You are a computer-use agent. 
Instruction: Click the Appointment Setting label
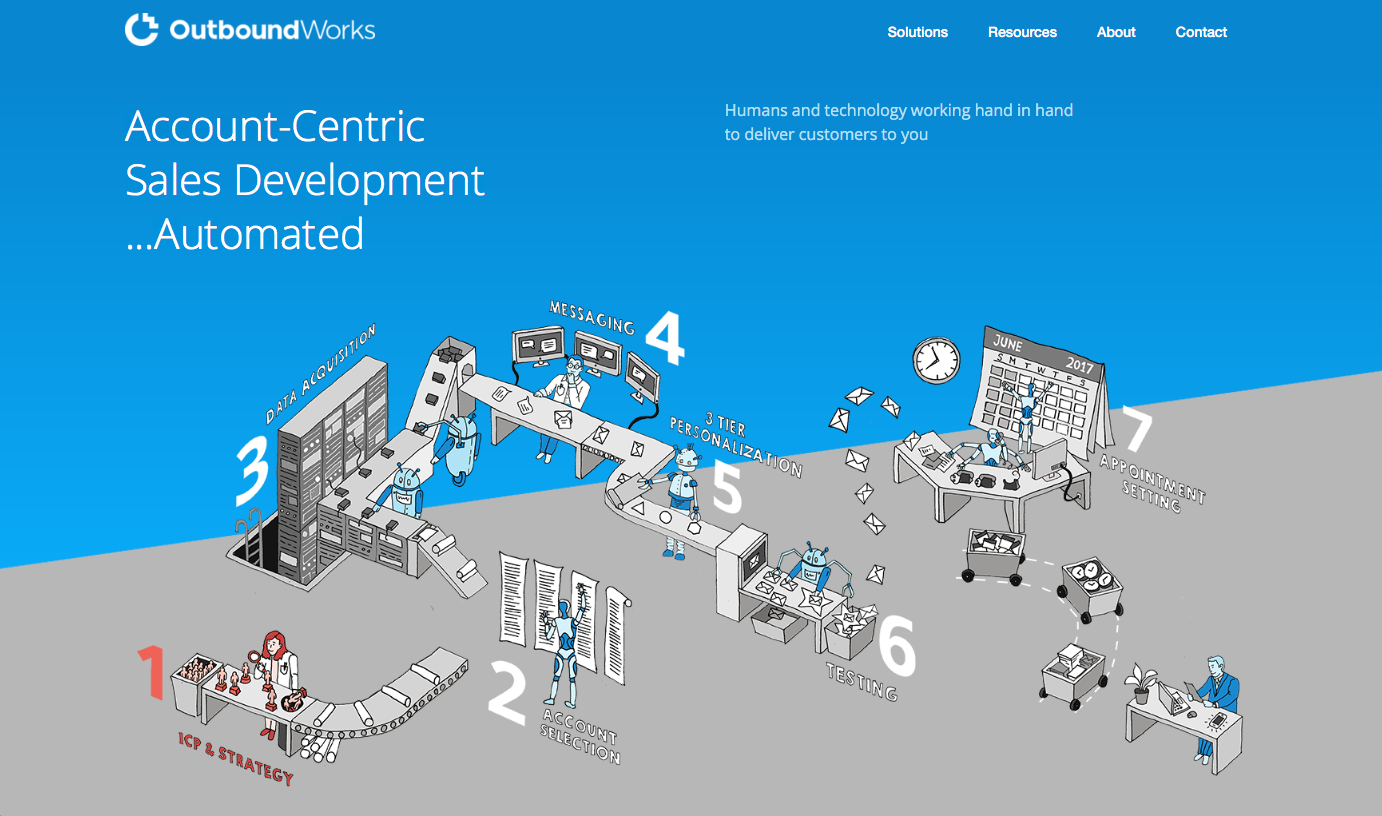[1152, 481]
